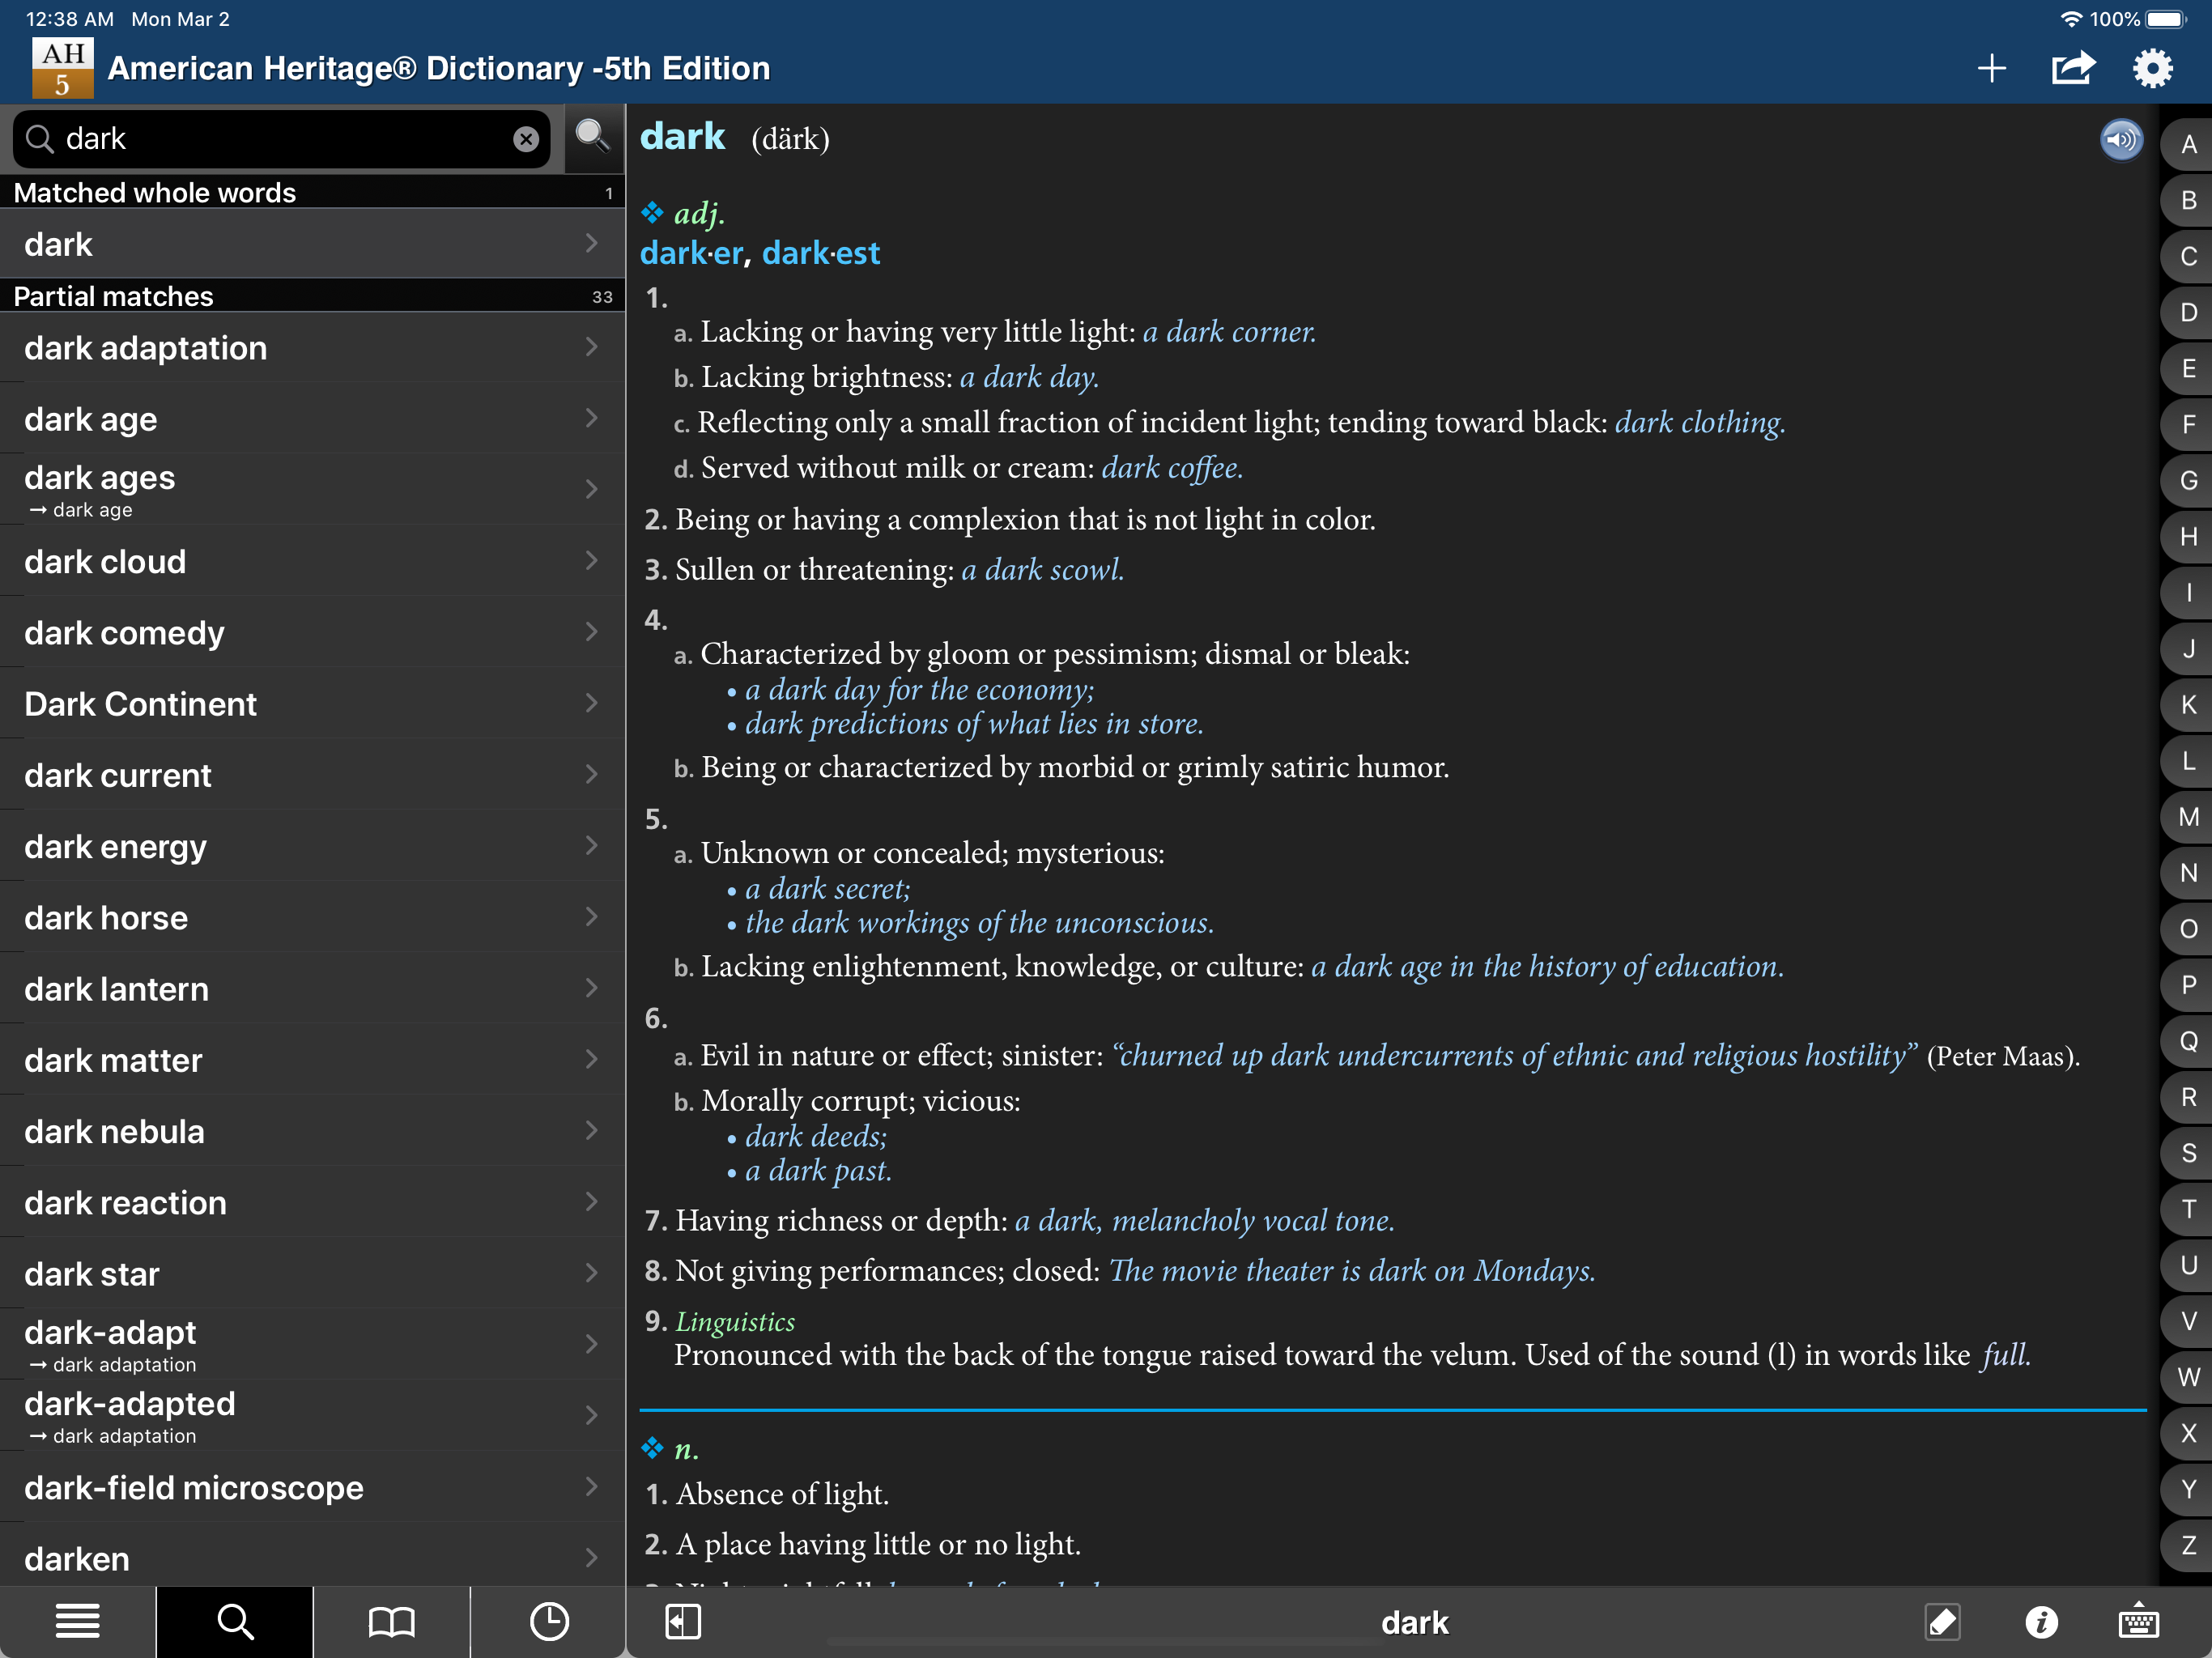Tap the Wi-Fi icon in status bar

2071,19
